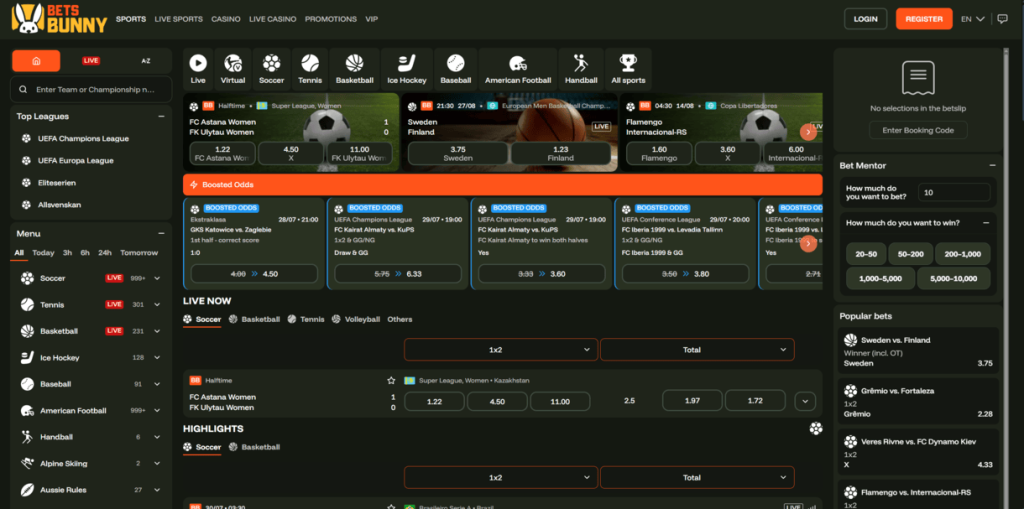Screen dimensions: 1024x509
Task: Open UEFA Champions League in Top Leagues
Action: point(83,139)
